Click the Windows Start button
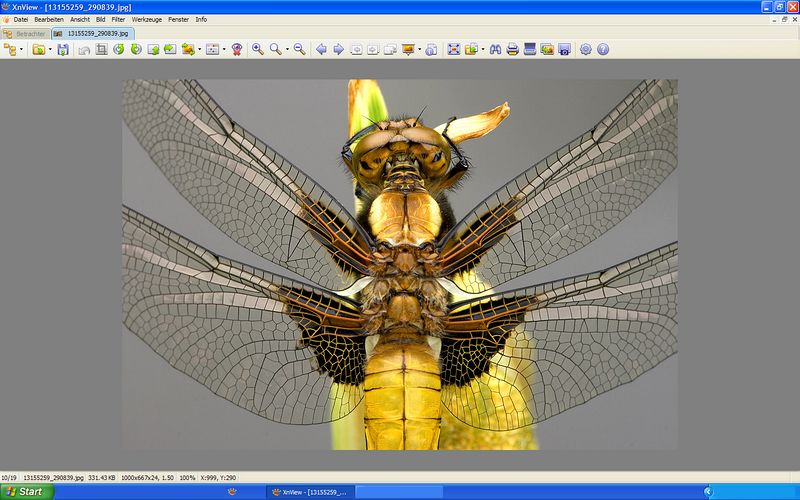This screenshot has width=800, height=500. click(24, 492)
